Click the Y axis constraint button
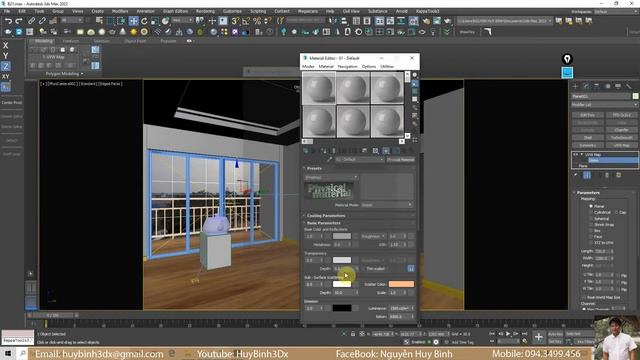The image size is (640, 360). [x=6, y=56]
